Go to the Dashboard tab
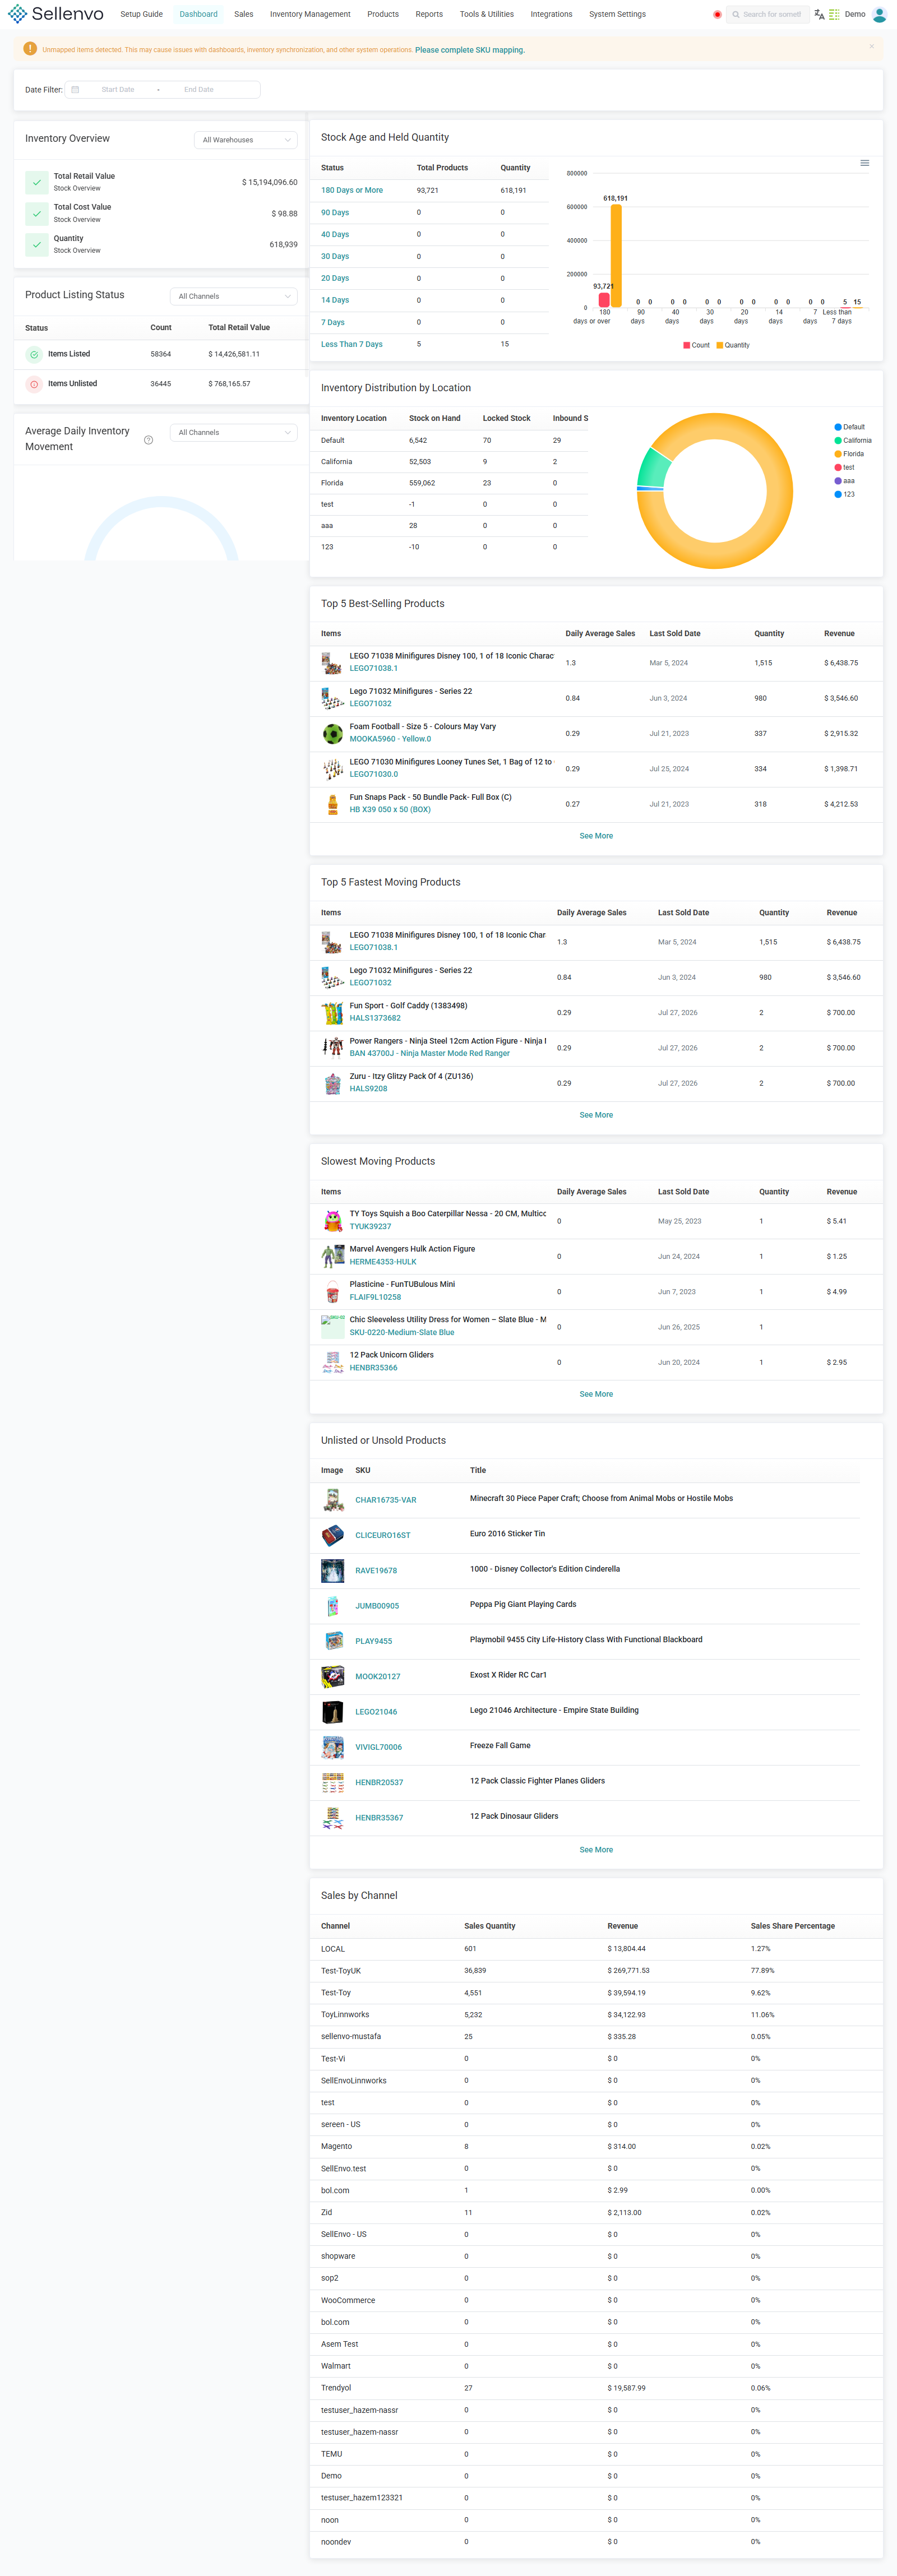Image resolution: width=897 pixels, height=2576 pixels. pyautogui.click(x=198, y=14)
